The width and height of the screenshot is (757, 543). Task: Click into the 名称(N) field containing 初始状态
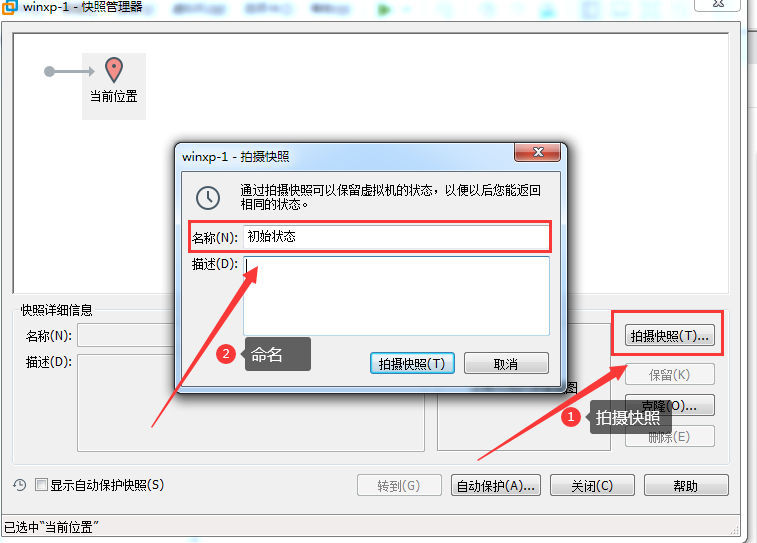396,237
